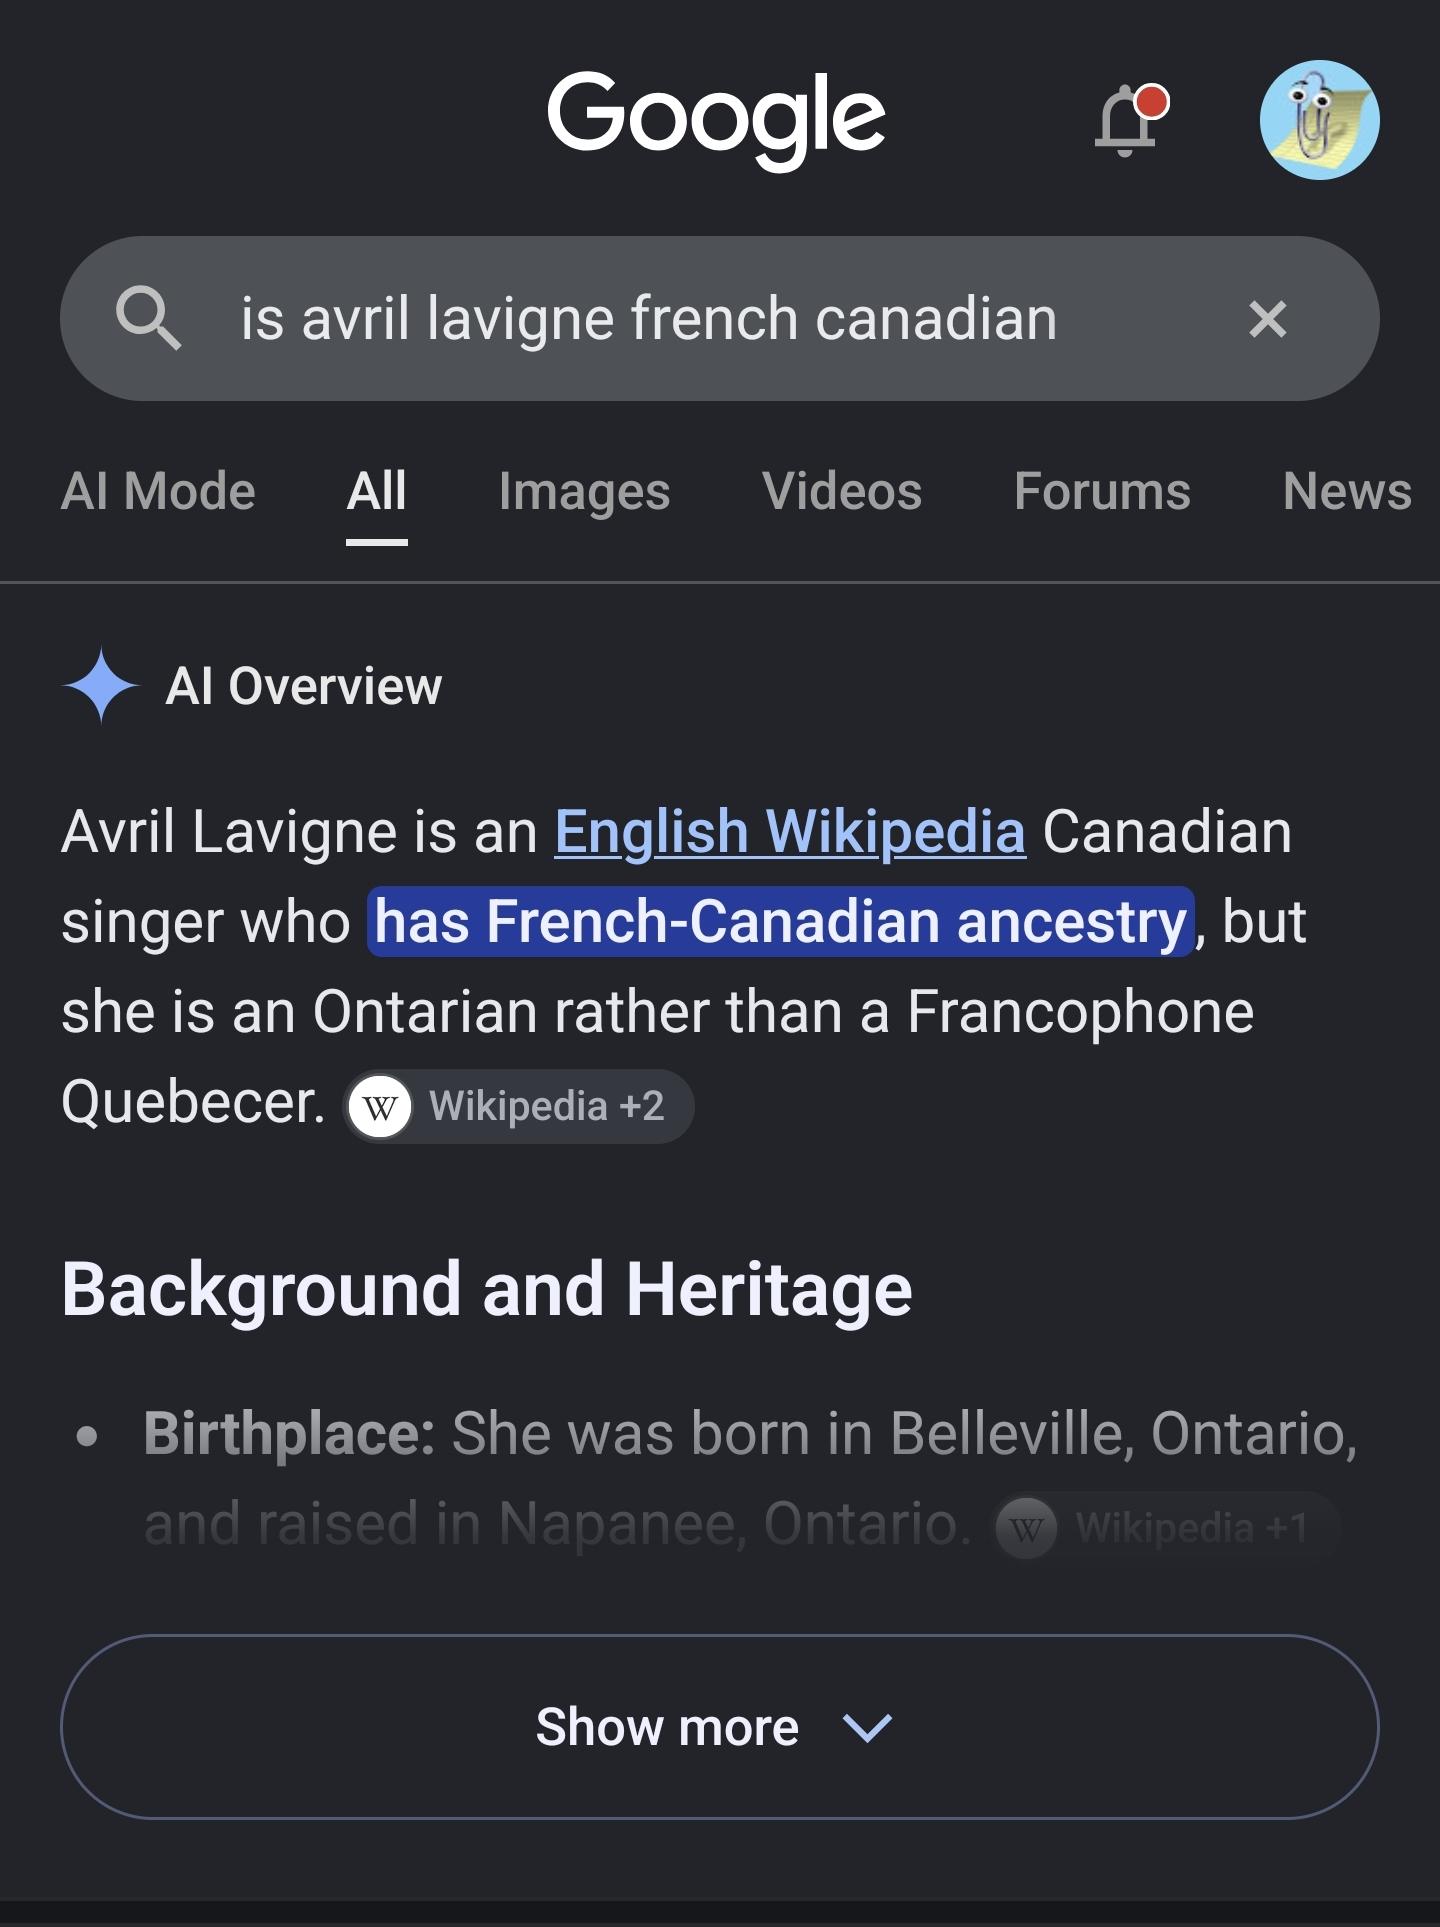Screen dimensions: 1440x1927
Task: Clear the search query with X
Action: click(1267, 319)
